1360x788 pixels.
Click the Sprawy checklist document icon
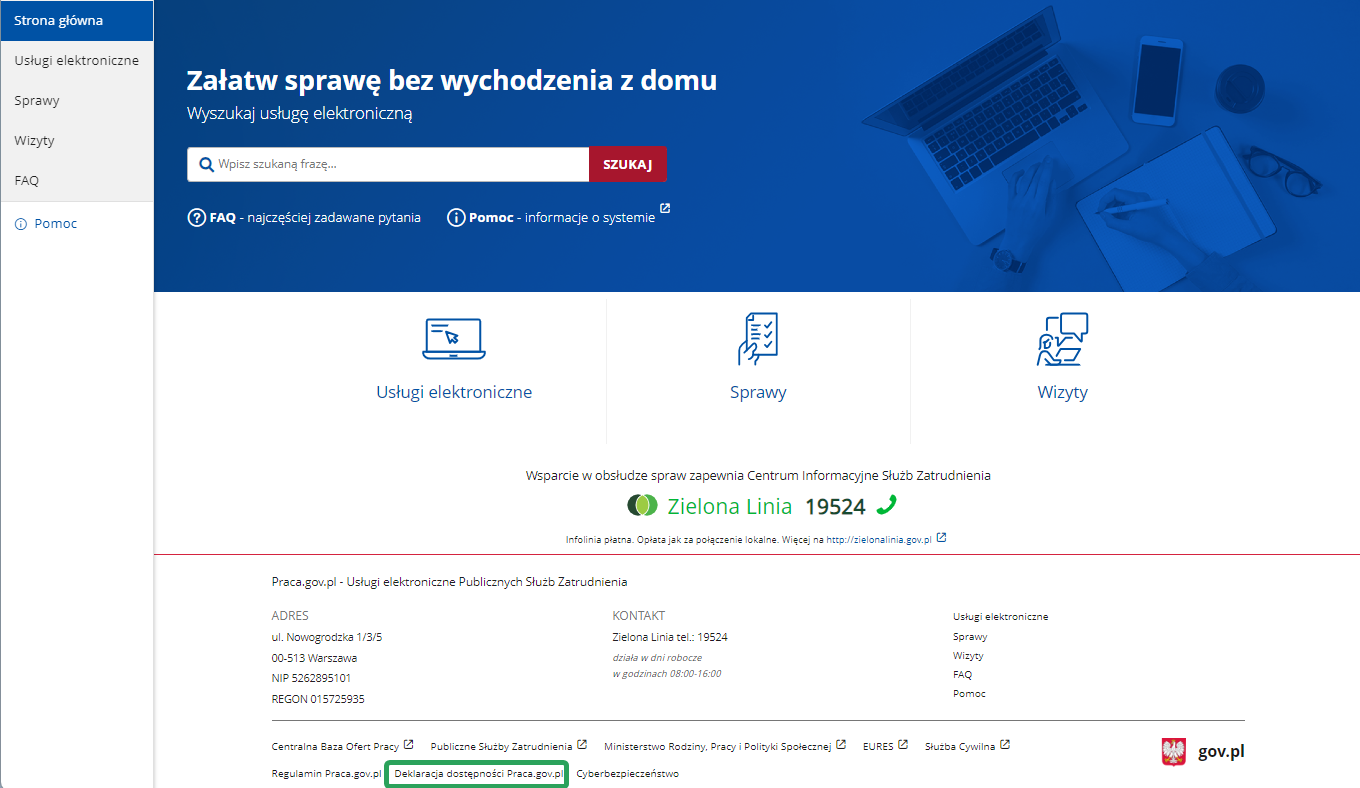[758, 339]
